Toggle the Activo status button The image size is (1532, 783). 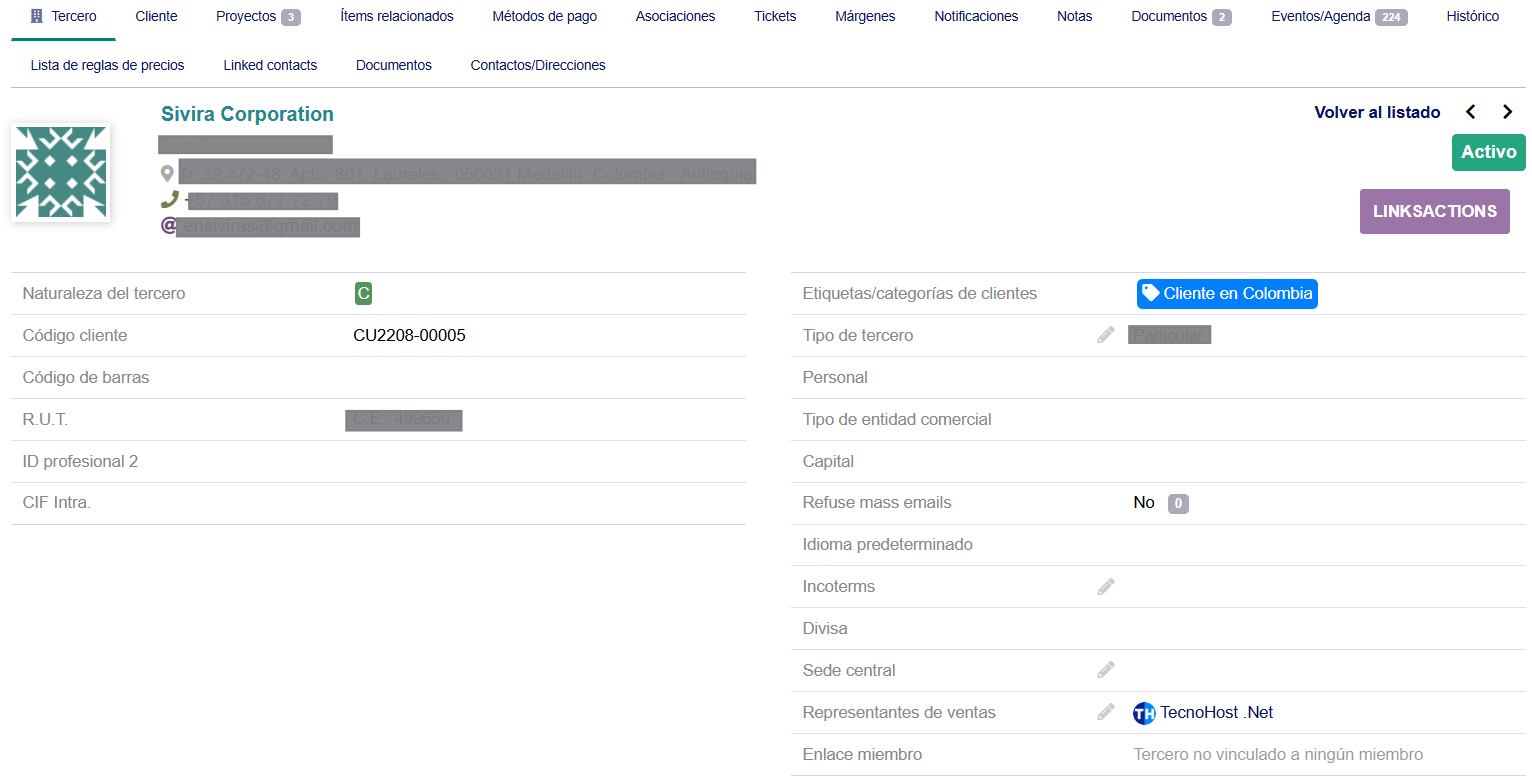pos(1488,153)
